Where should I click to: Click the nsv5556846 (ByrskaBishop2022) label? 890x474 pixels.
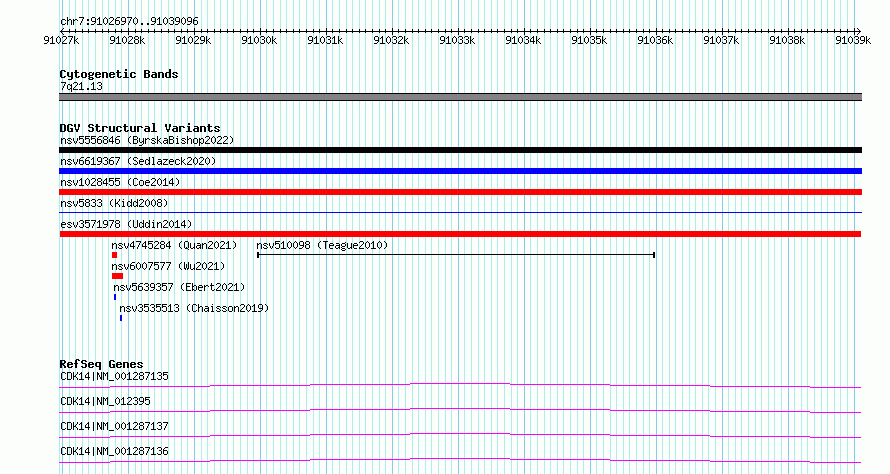pyautogui.click(x=147, y=140)
